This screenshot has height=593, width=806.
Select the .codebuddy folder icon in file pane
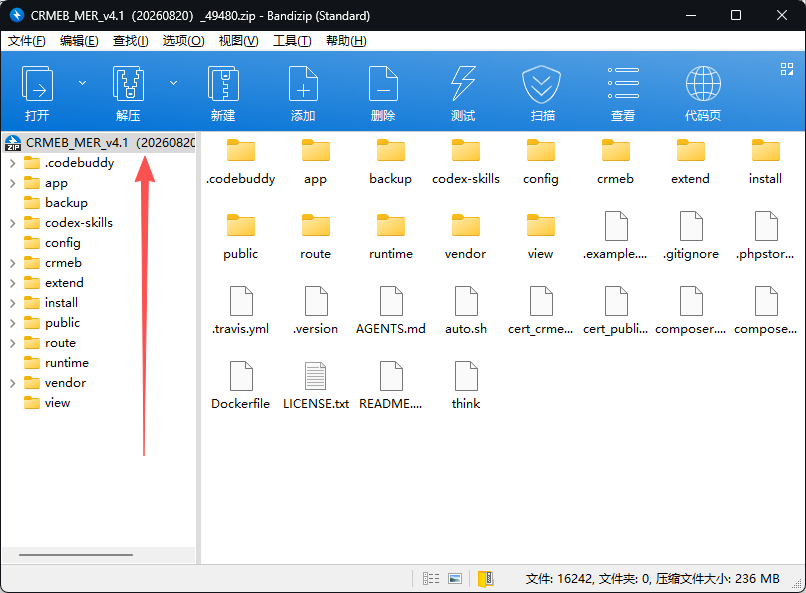(x=241, y=151)
